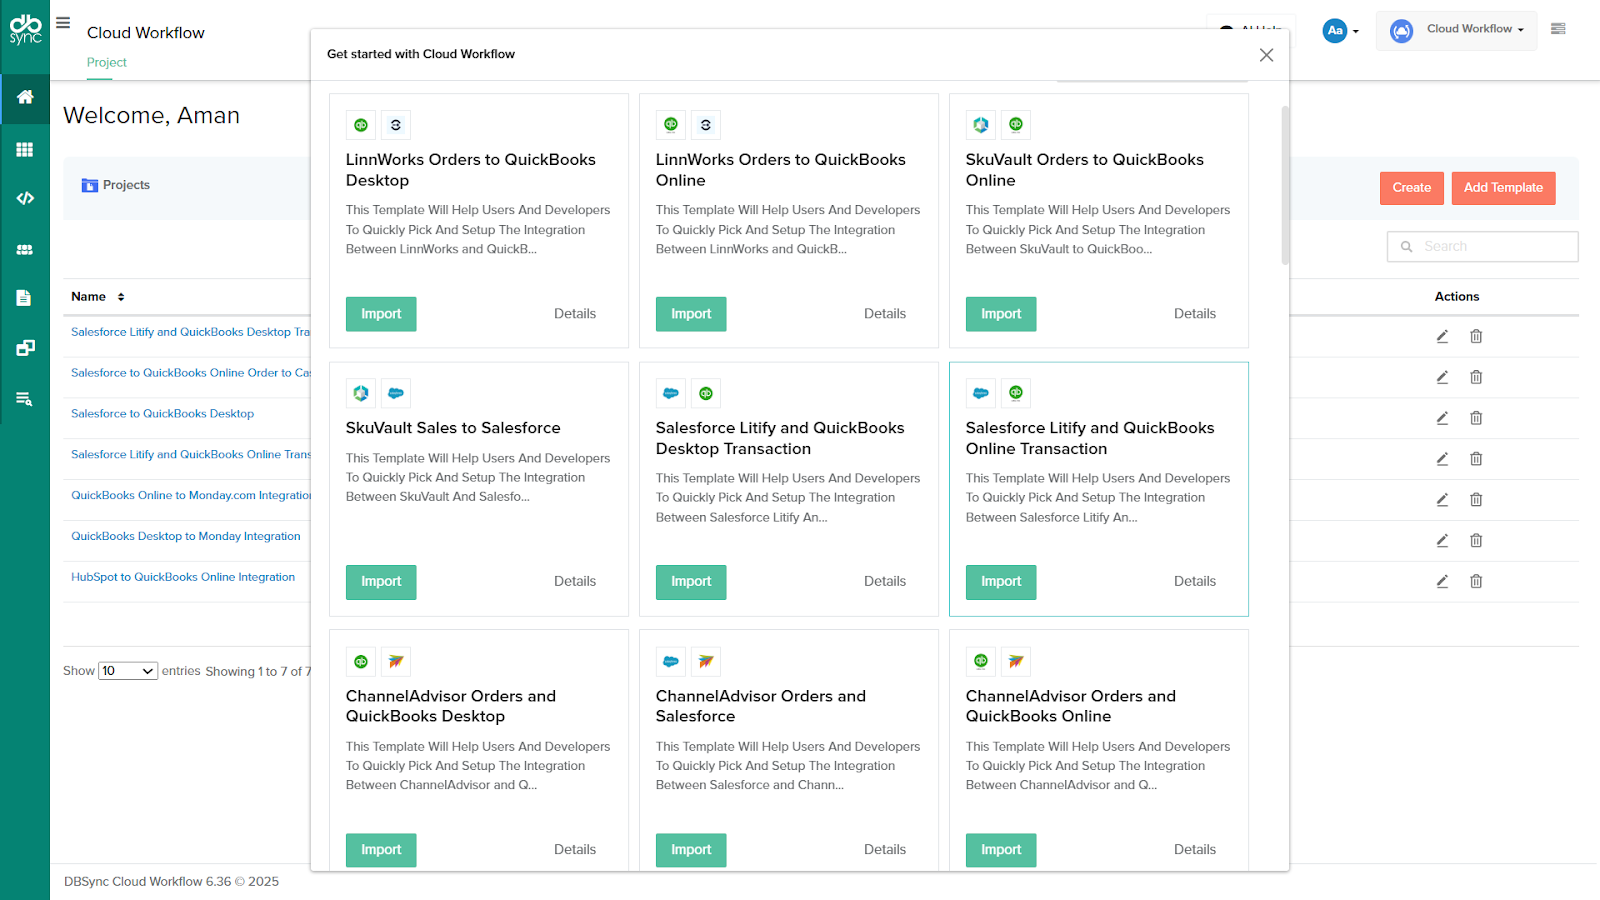Switch to the Project tab
This screenshot has width=1600, height=900.
106,62
